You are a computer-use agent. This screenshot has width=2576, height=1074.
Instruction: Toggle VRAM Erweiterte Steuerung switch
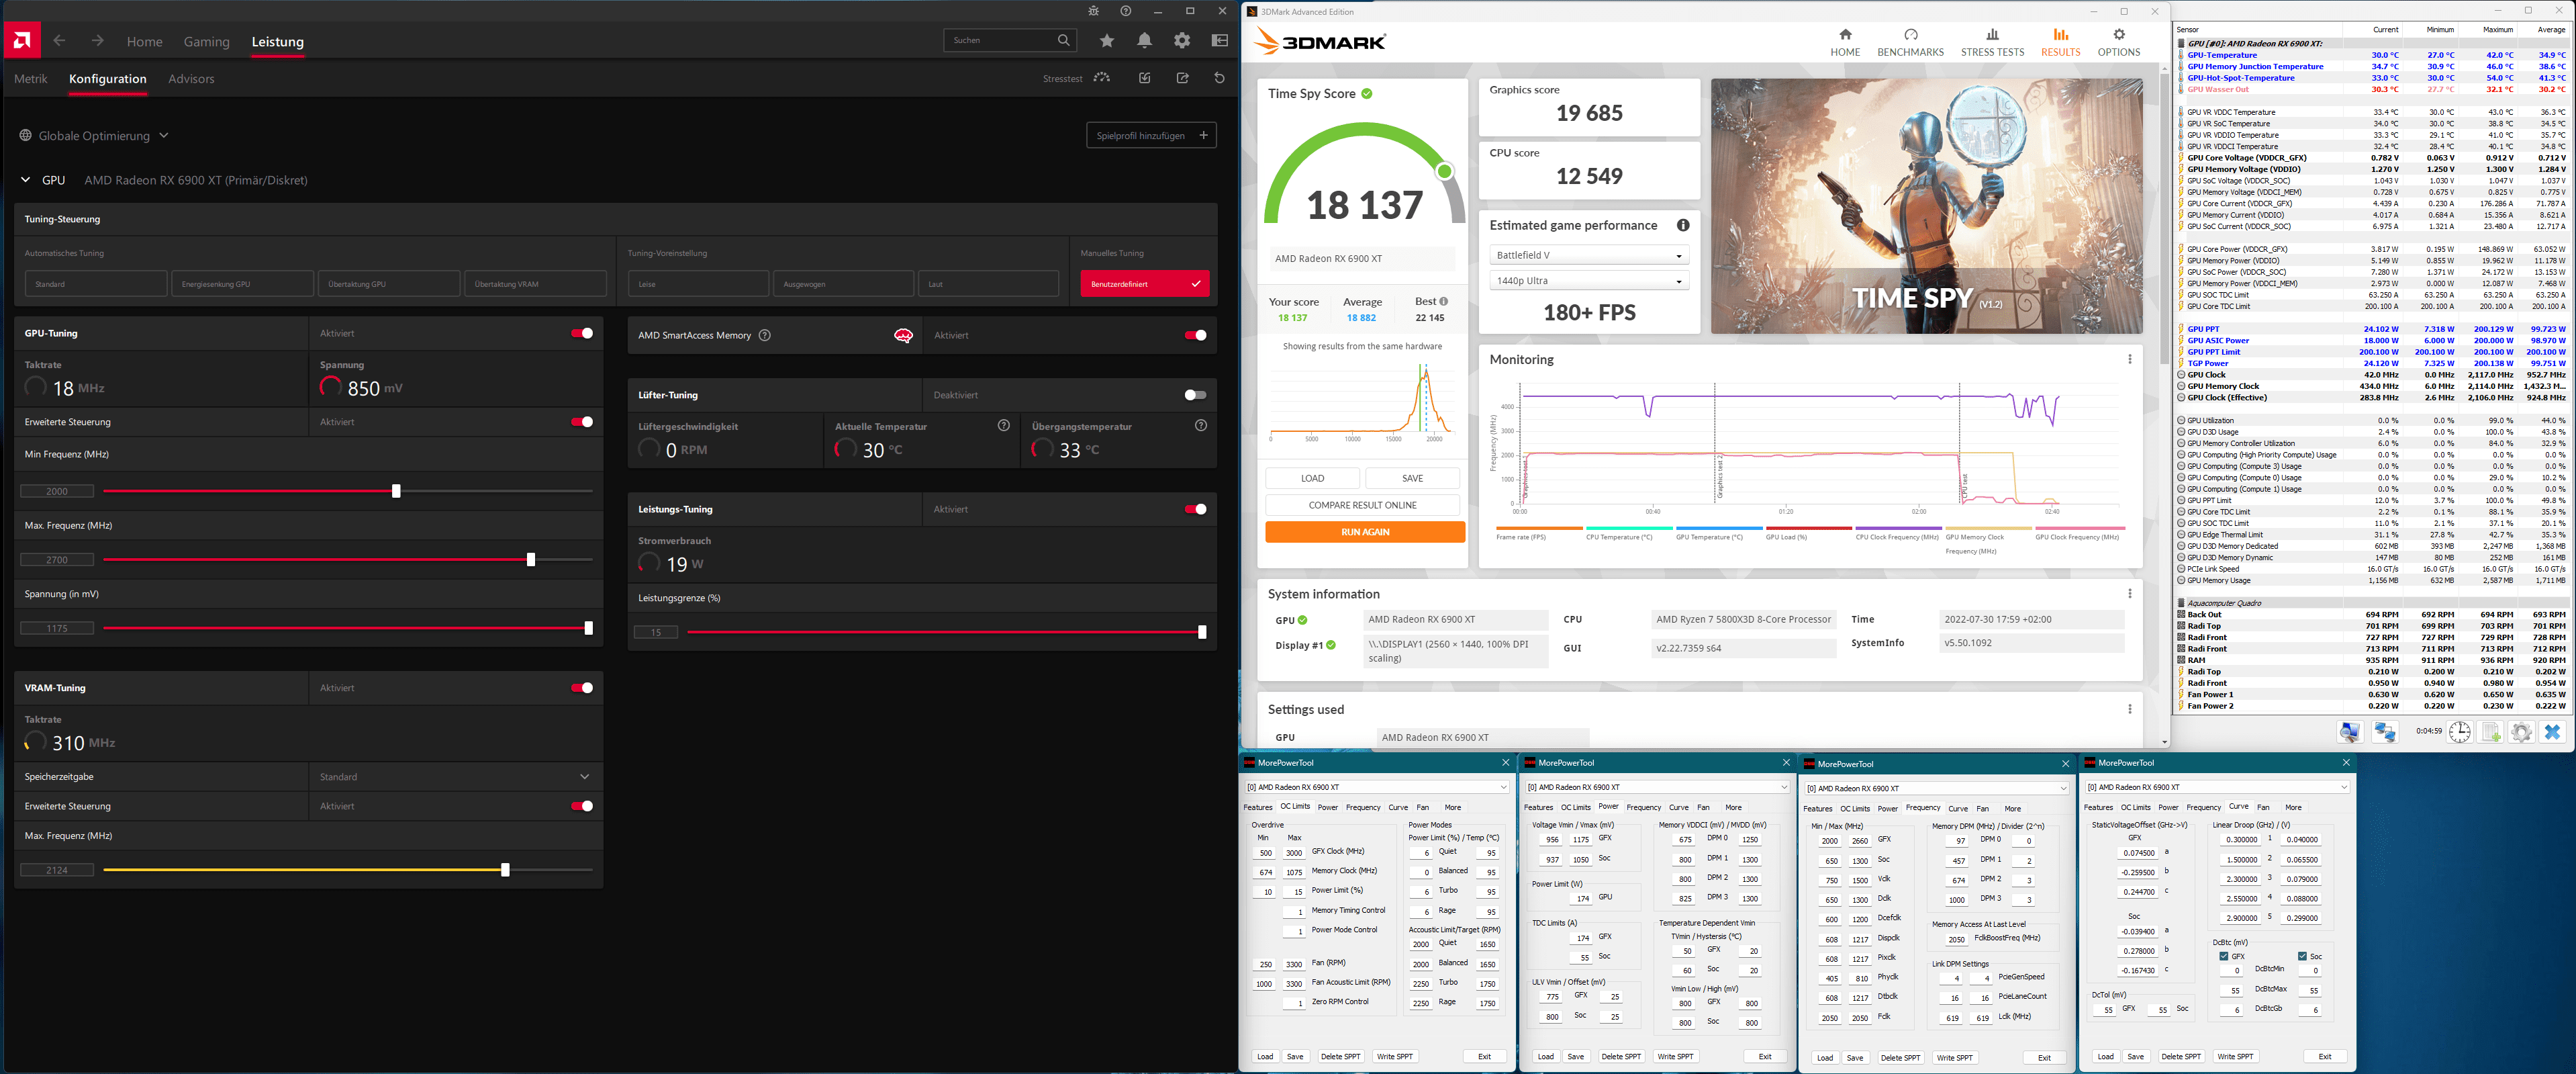click(582, 806)
